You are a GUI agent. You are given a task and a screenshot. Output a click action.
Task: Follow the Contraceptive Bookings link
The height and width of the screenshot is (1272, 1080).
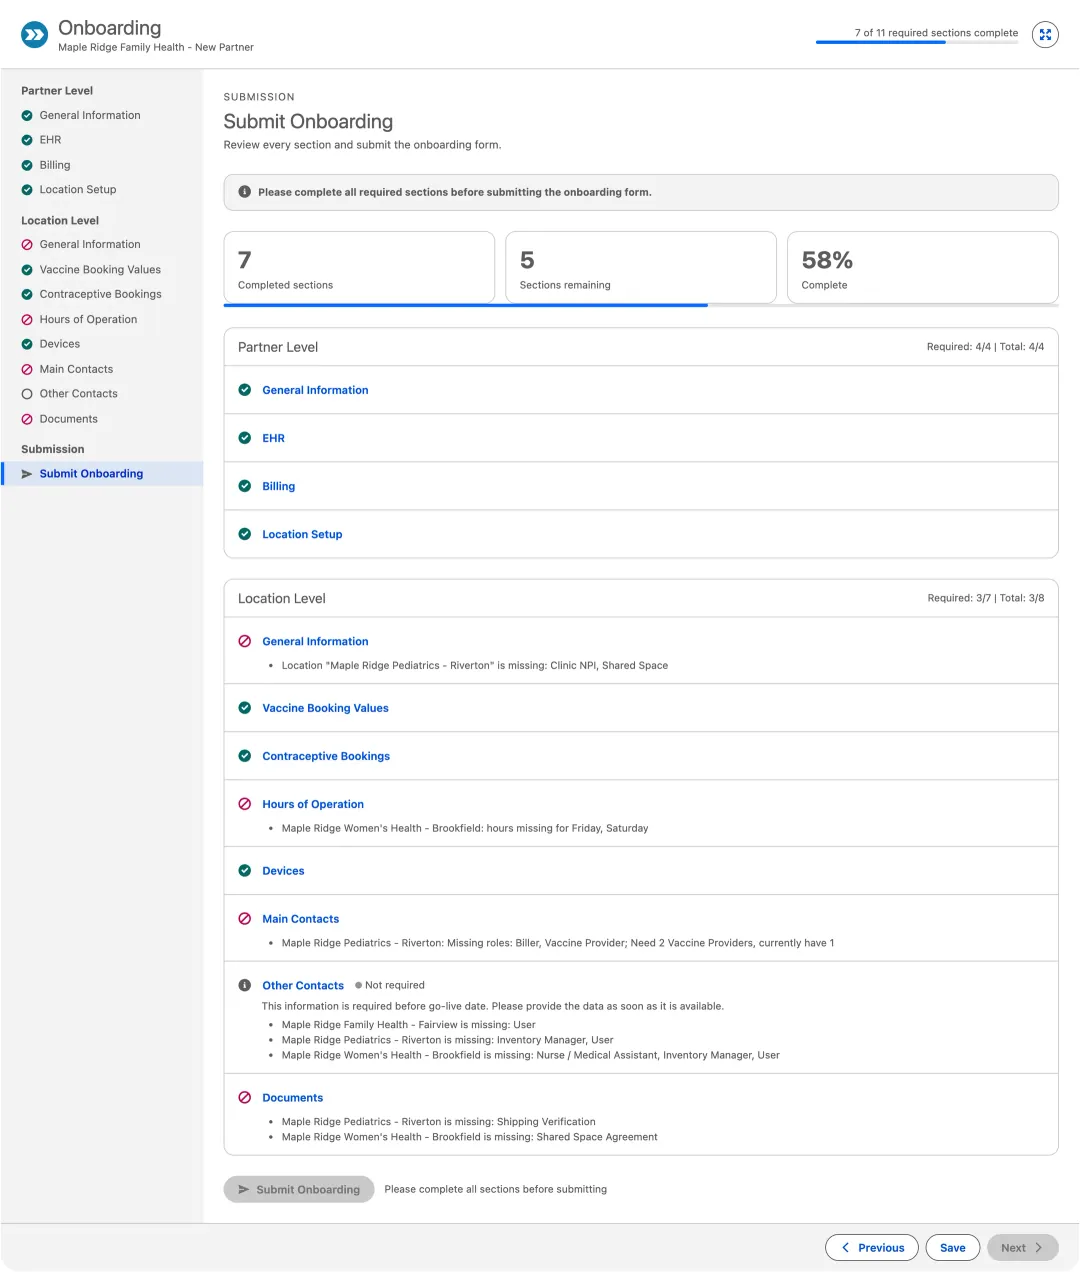(326, 756)
